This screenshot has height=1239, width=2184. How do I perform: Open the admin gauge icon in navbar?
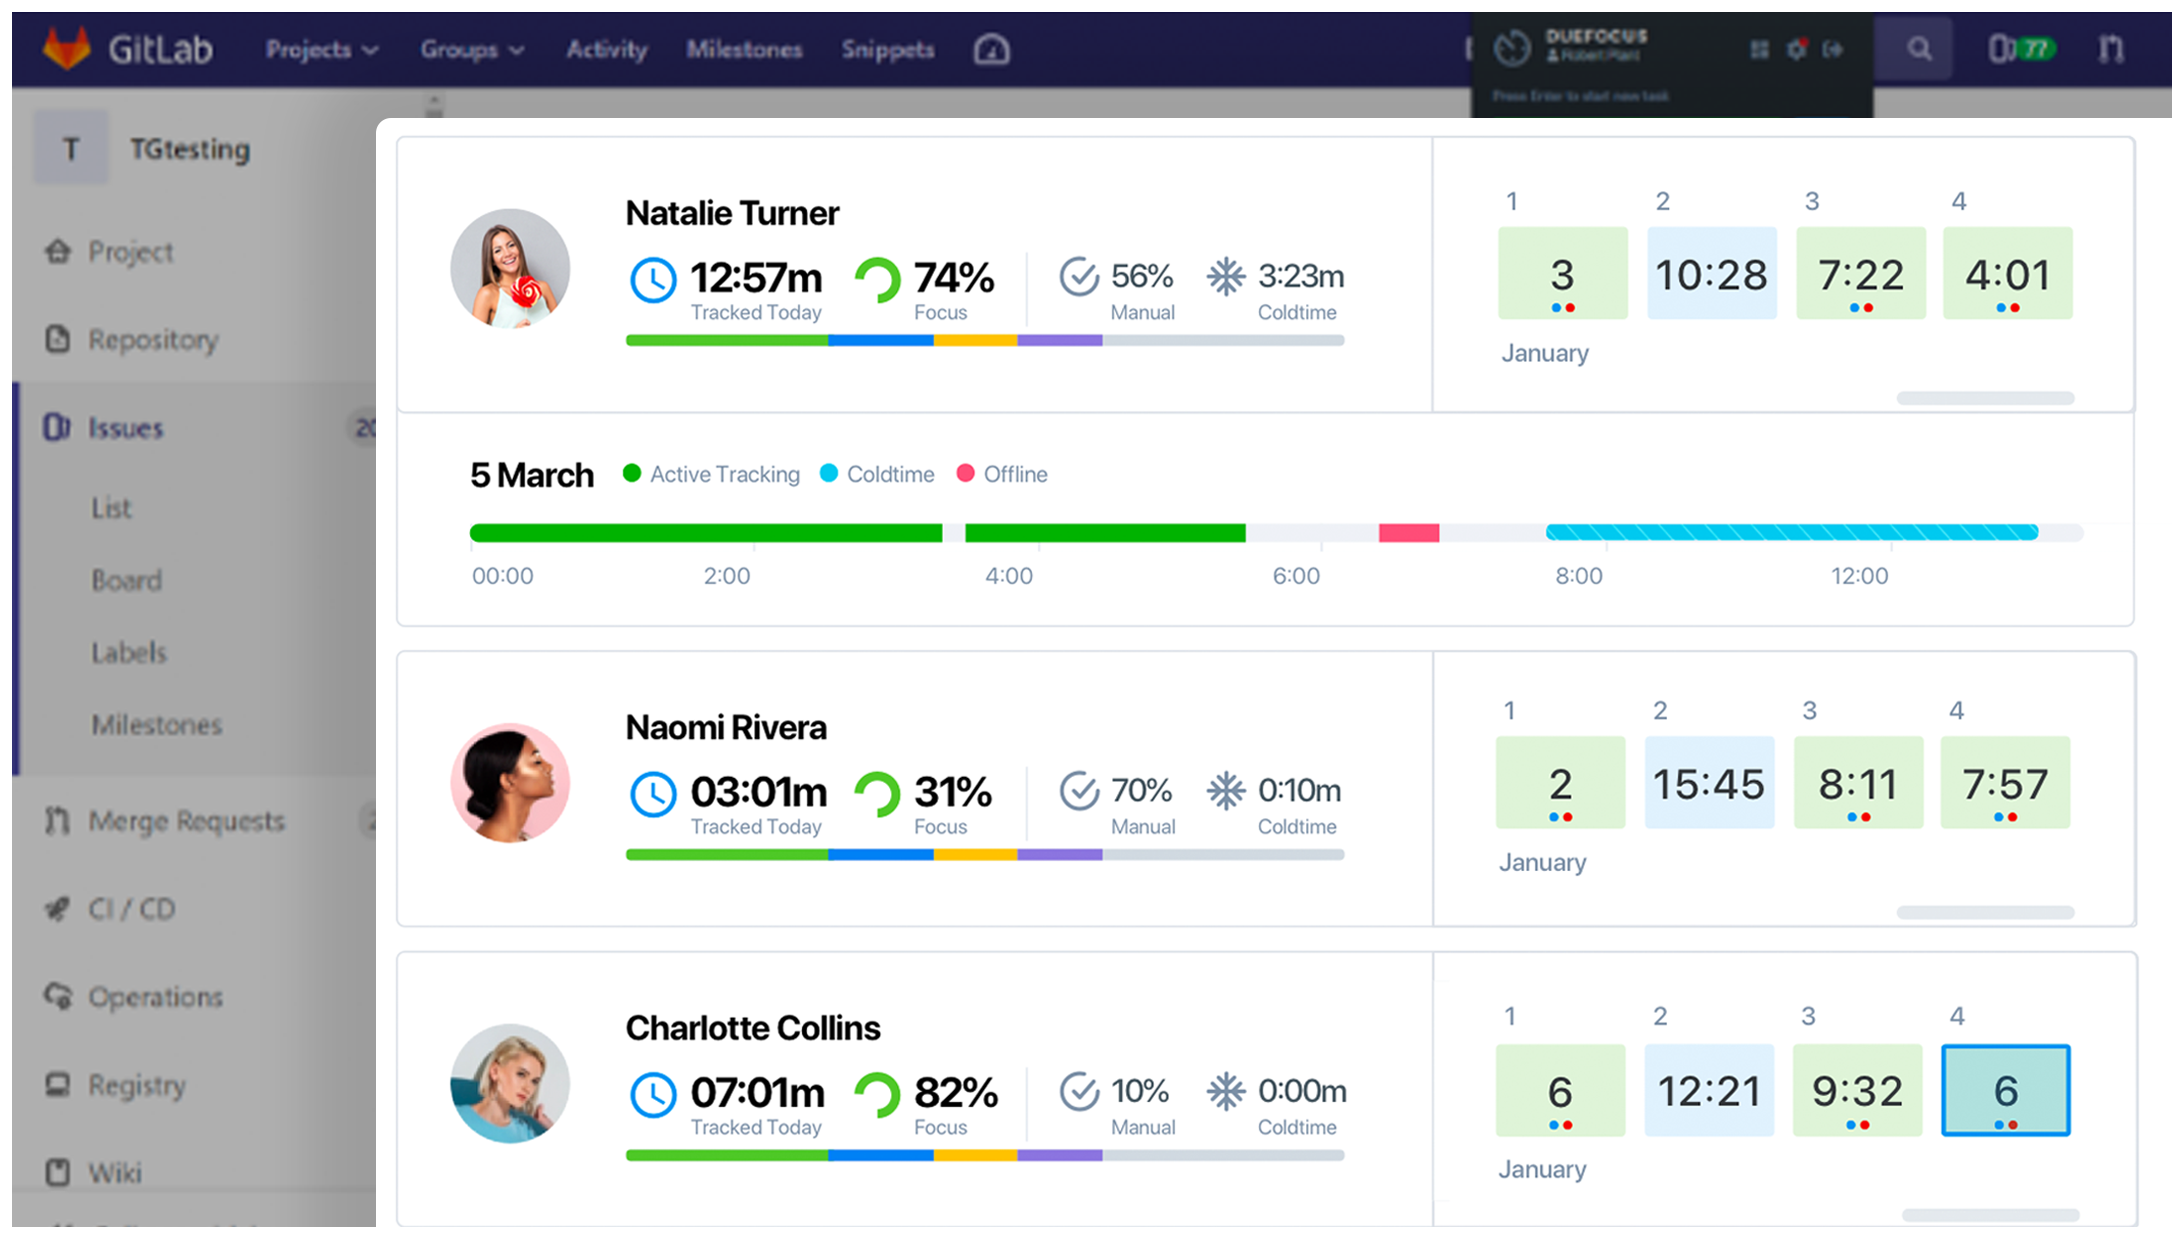pos(991,49)
